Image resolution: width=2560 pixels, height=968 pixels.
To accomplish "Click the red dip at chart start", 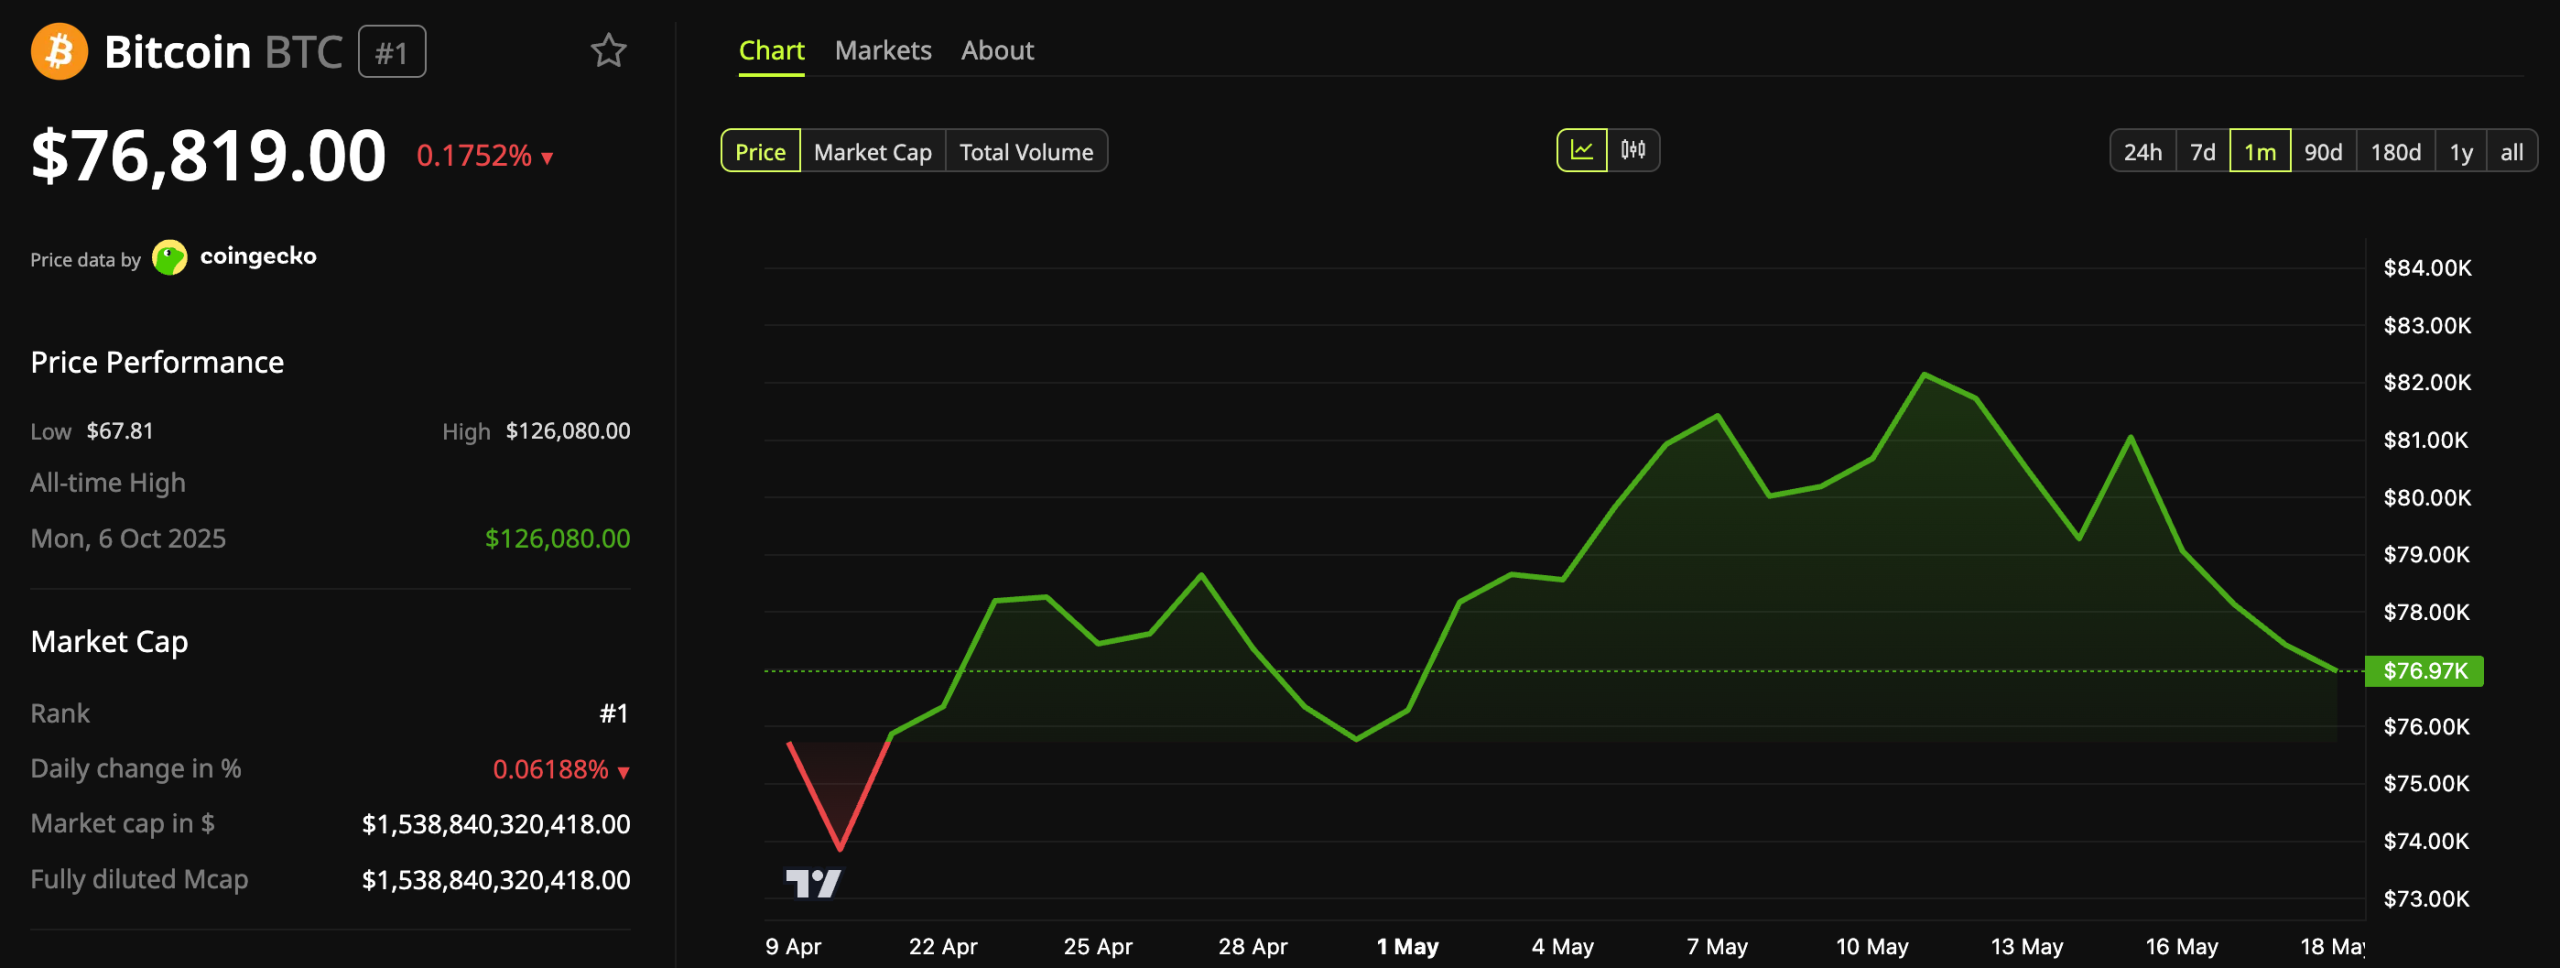I will [840, 848].
